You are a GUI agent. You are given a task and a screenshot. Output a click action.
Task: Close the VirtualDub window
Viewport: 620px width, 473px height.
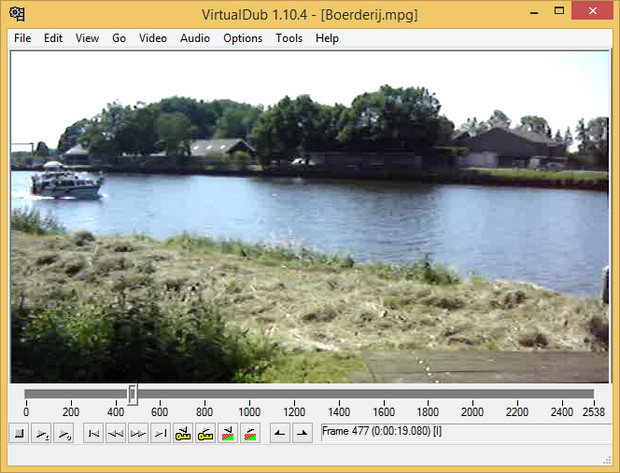pyautogui.click(x=592, y=11)
